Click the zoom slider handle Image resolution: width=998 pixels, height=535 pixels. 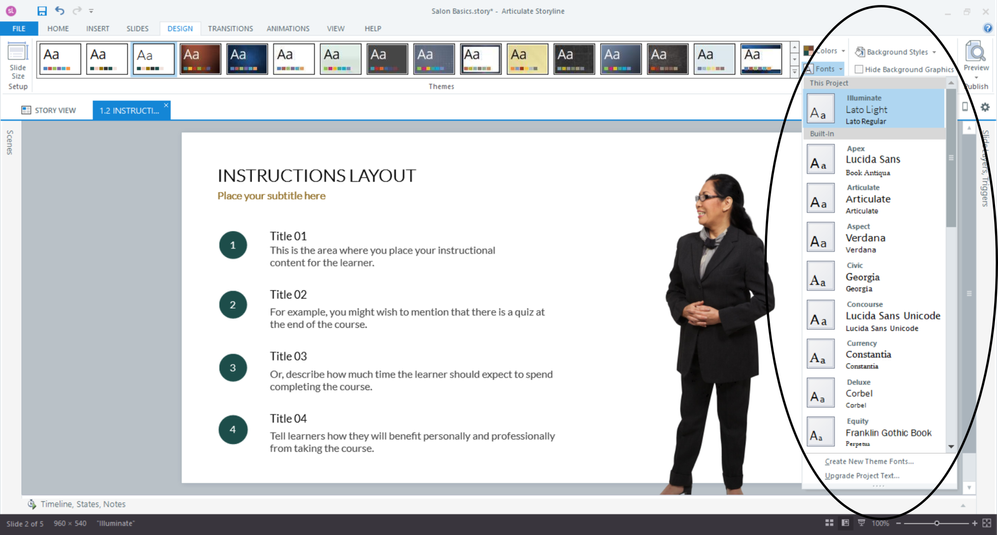pos(937,523)
